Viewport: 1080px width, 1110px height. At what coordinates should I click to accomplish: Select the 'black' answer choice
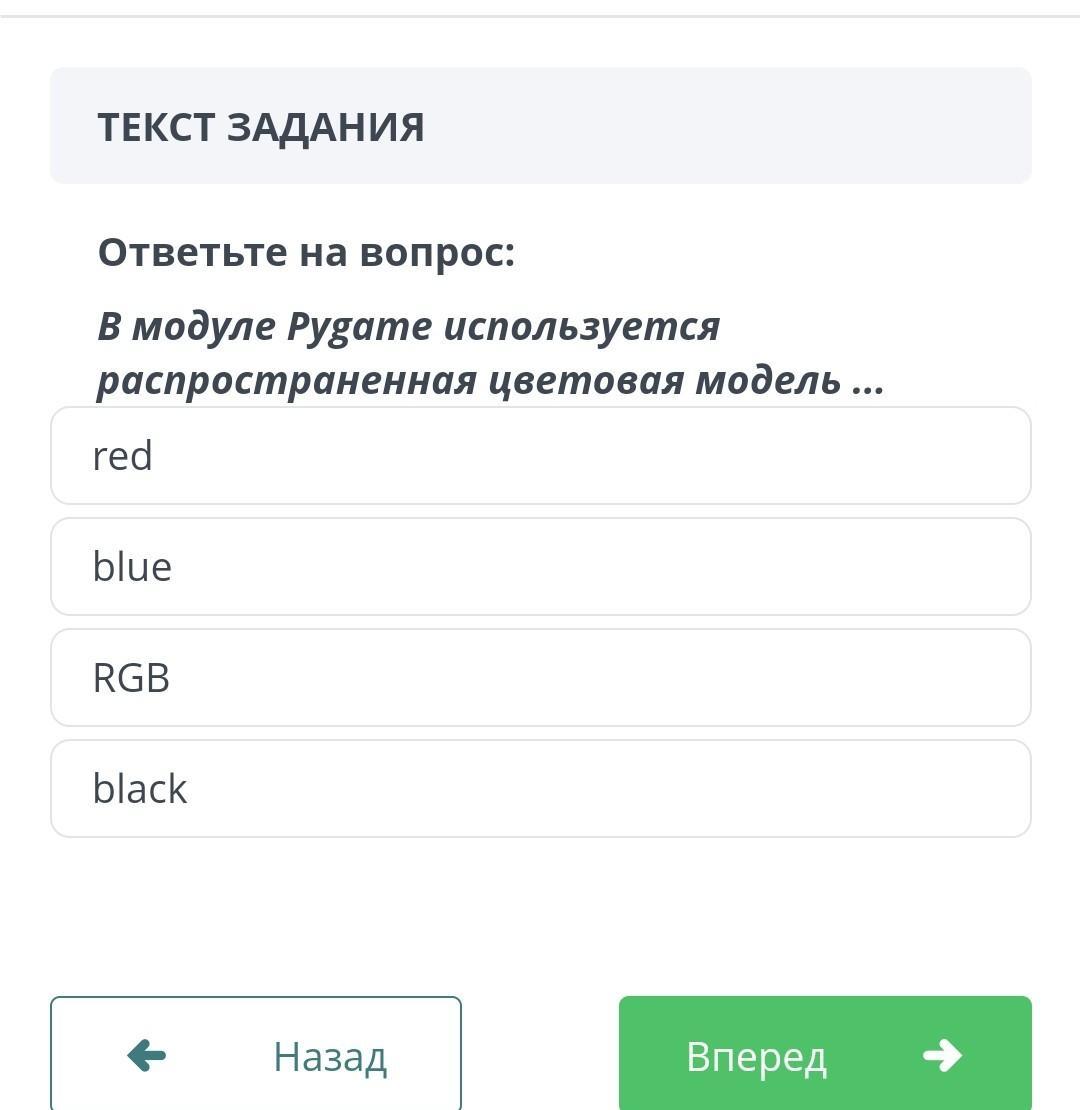click(x=140, y=789)
